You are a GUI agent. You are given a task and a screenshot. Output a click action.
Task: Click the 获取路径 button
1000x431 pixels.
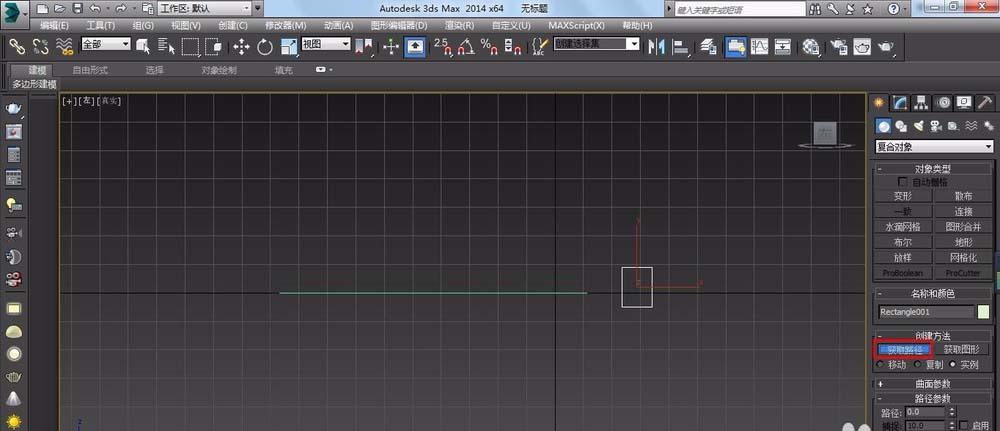pyautogui.click(x=904, y=349)
